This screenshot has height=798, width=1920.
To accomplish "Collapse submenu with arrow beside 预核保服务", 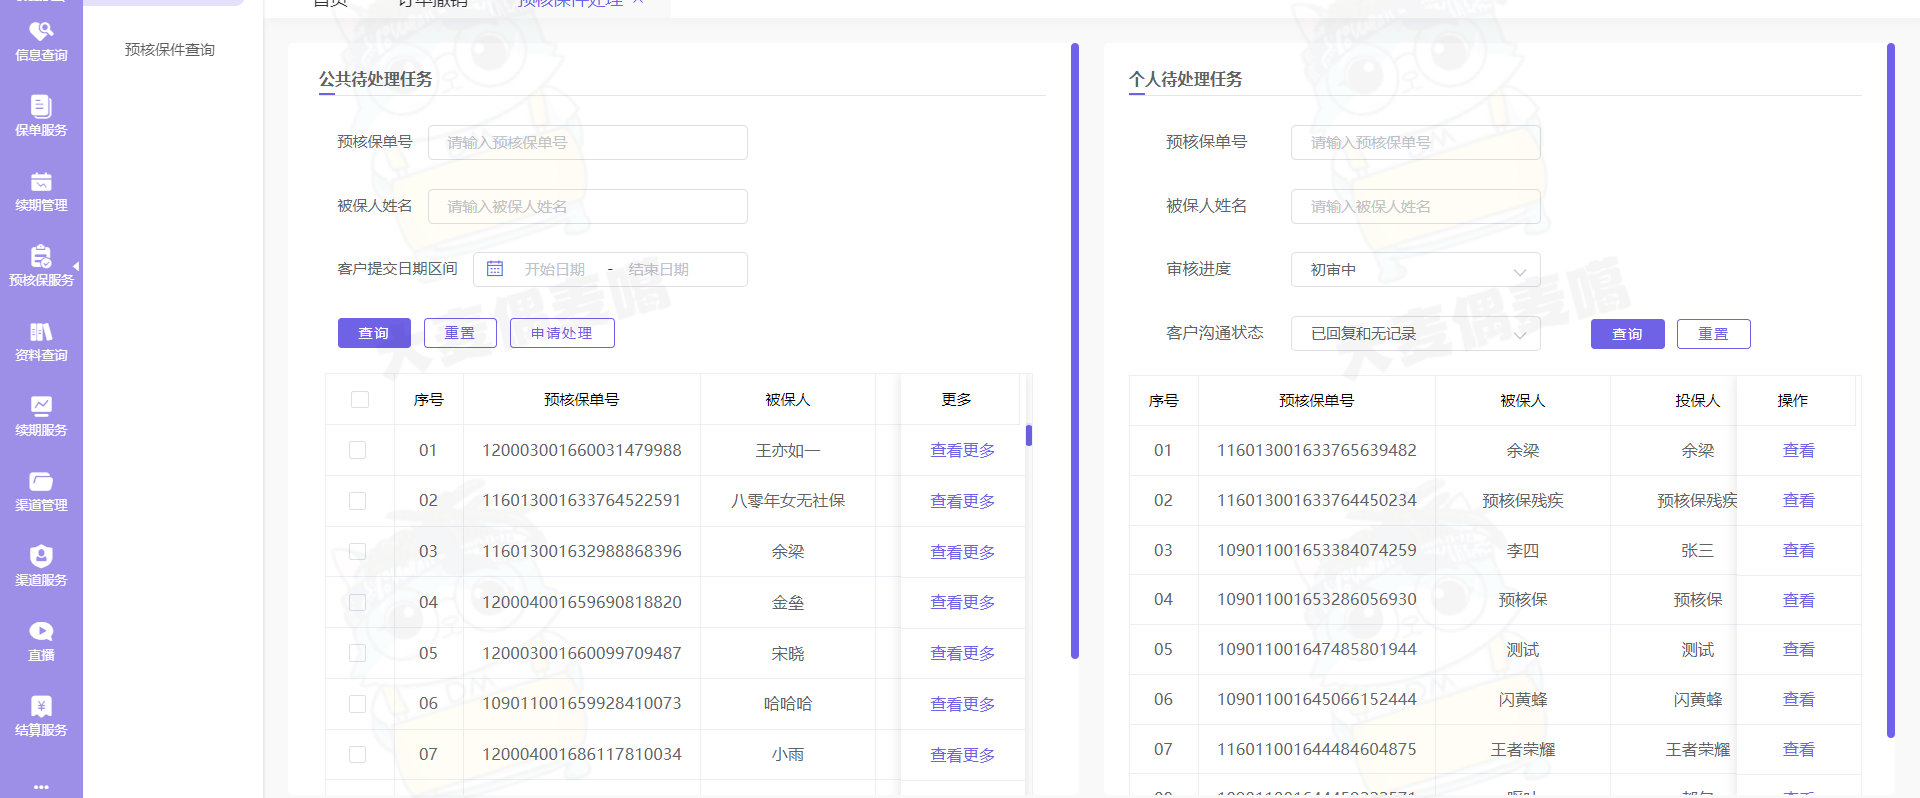I will tap(76, 266).
